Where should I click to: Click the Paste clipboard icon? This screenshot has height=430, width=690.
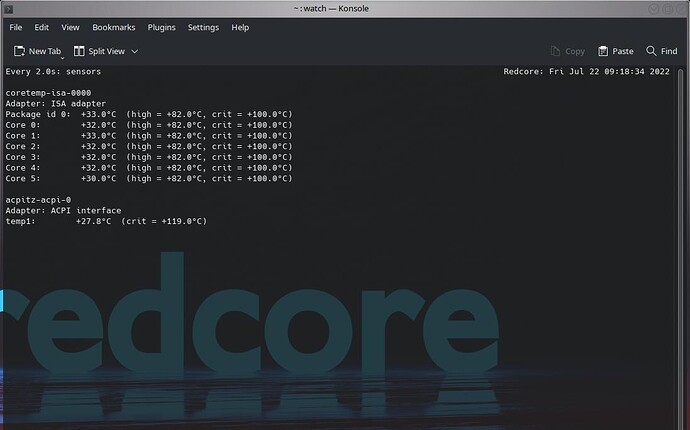click(603, 51)
